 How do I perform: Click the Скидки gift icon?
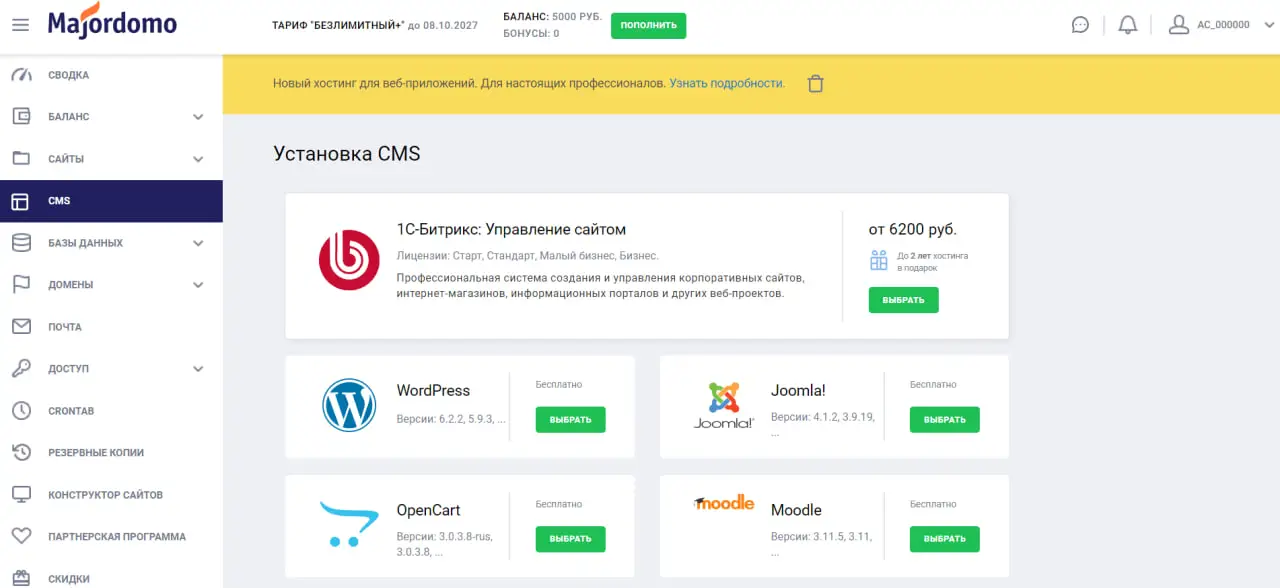click(x=21, y=578)
